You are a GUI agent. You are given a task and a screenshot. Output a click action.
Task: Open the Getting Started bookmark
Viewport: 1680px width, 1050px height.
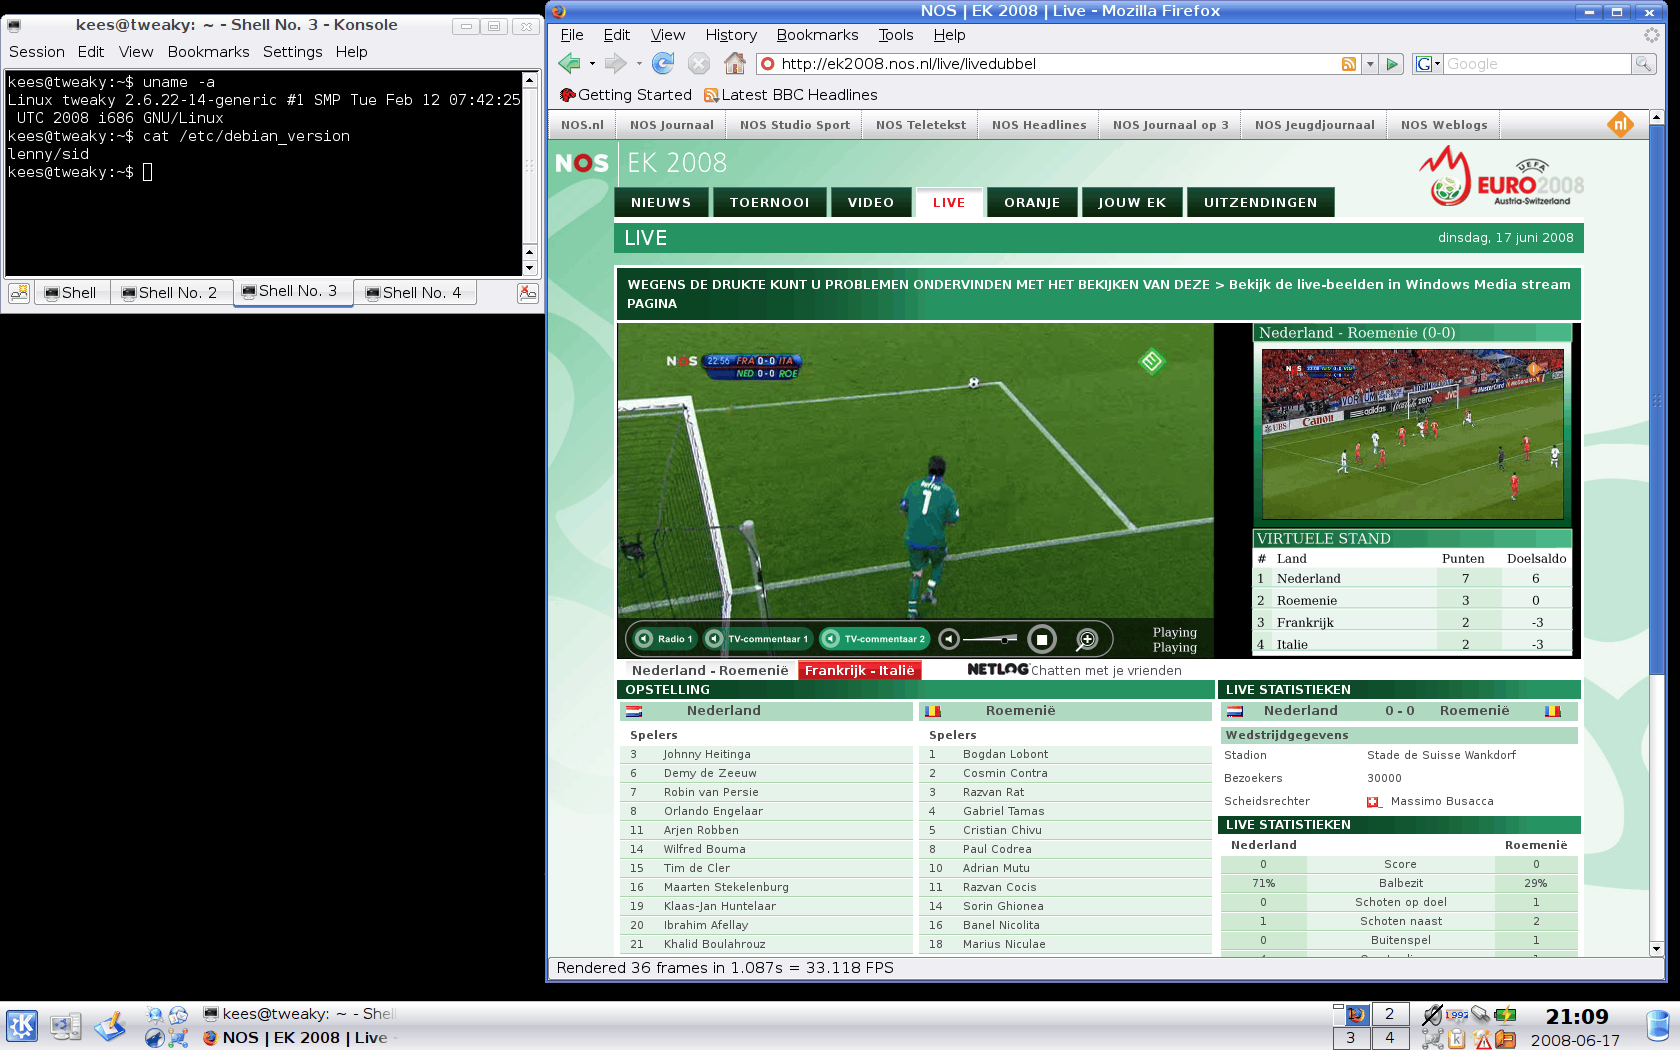626,95
